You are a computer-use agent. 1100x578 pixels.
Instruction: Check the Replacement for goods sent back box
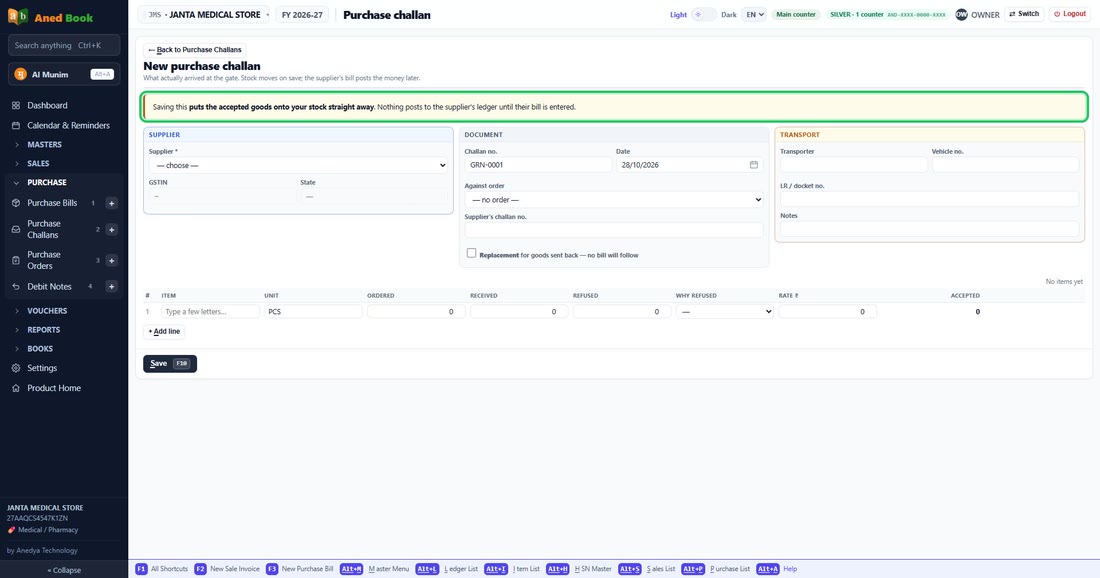pyautogui.click(x=471, y=253)
